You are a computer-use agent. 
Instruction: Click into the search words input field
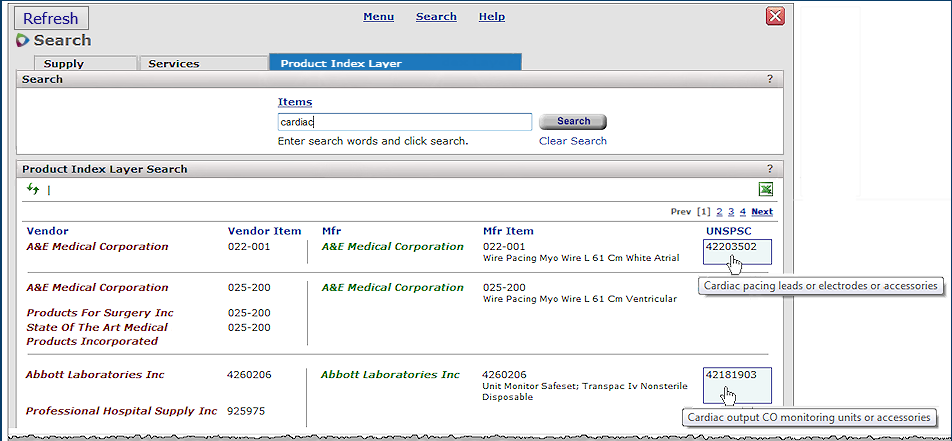404,122
